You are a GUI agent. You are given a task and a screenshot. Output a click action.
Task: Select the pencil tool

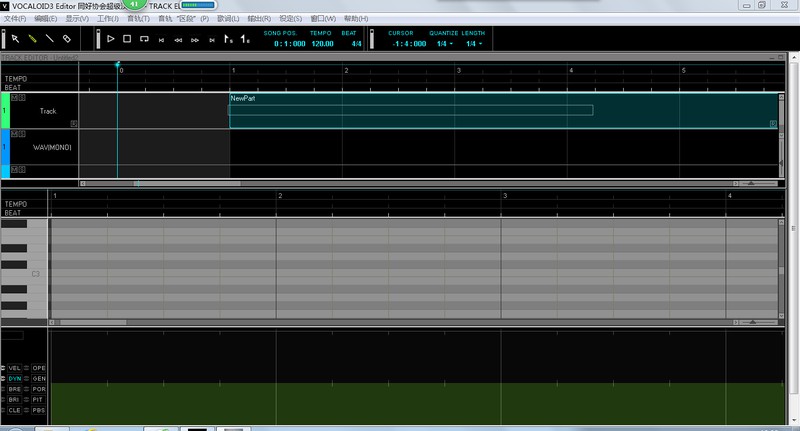coord(32,39)
